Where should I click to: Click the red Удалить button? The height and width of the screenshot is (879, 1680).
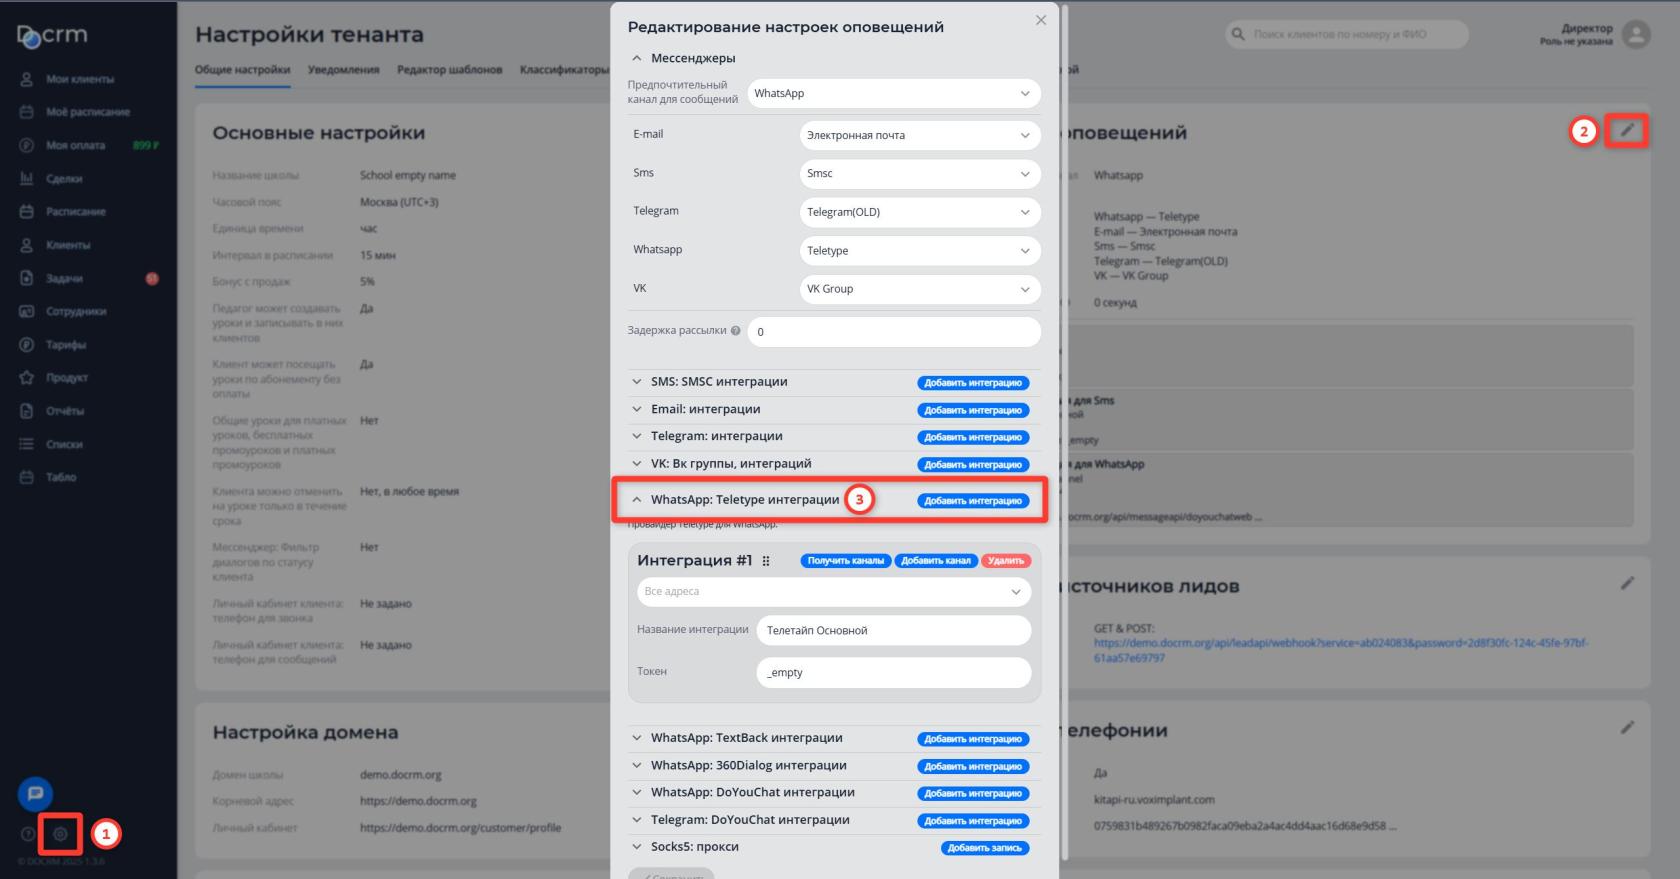(x=1005, y=561)
